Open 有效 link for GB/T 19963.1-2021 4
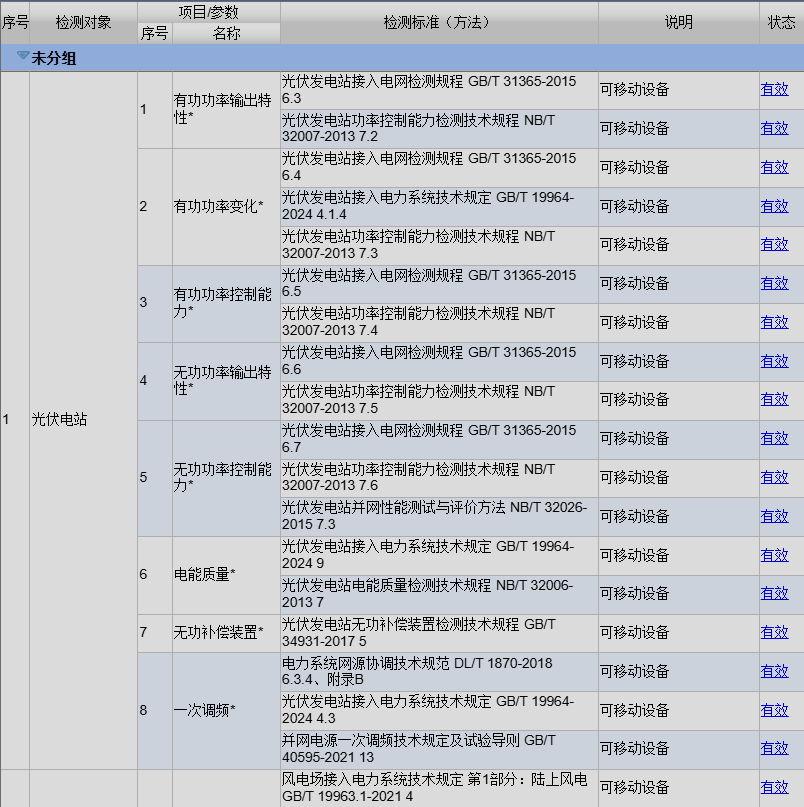 [x=774, y=787]
